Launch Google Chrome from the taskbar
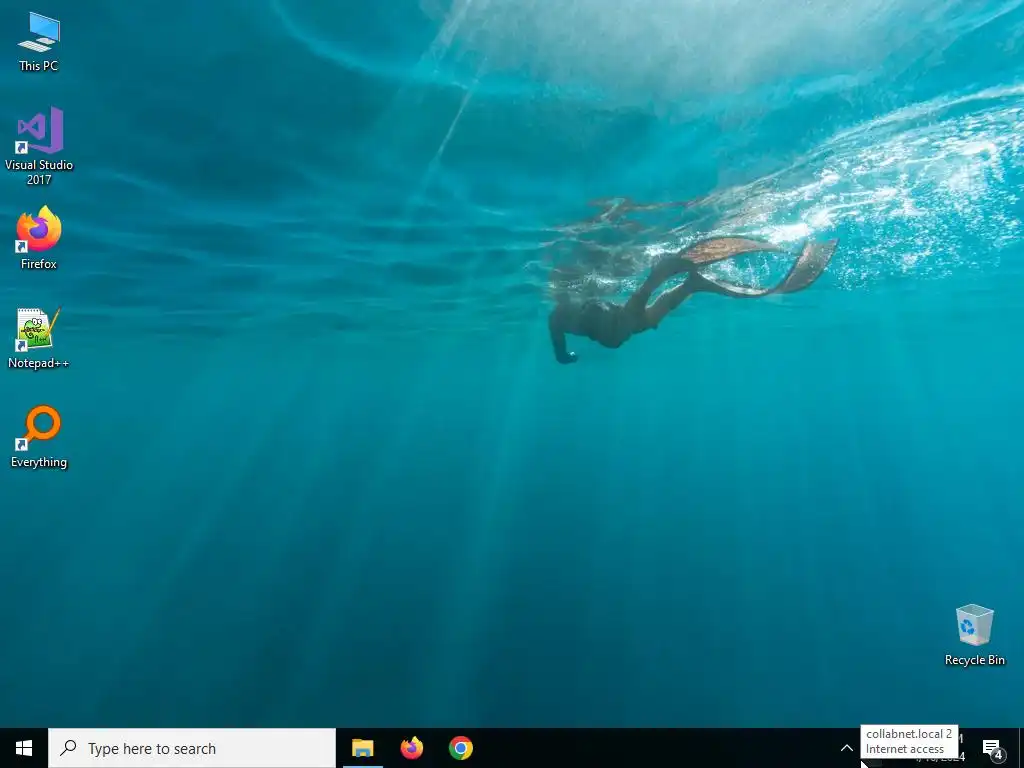1024x768 pixels. pos(461,748)
